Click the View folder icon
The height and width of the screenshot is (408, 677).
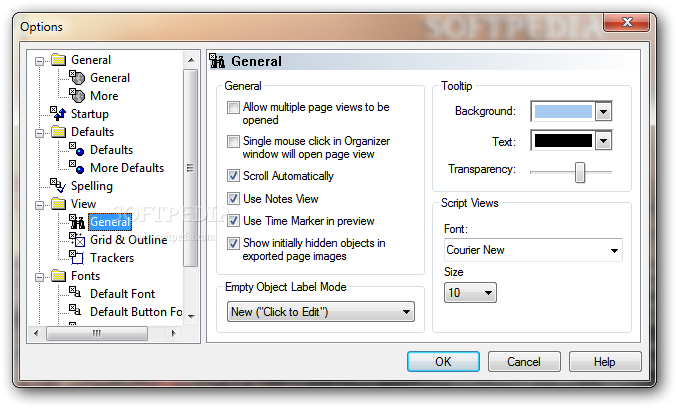tap(58, 203)
